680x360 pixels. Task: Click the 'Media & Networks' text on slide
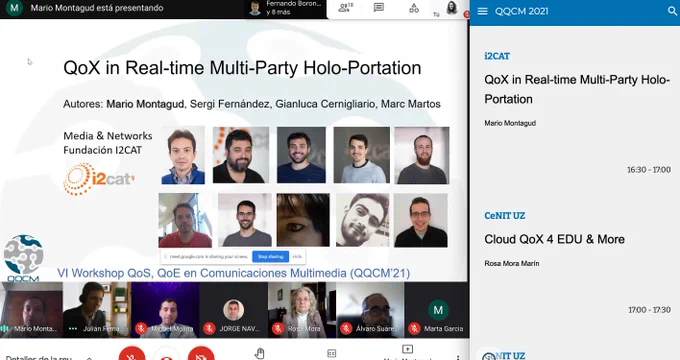(x=108, y=136)
